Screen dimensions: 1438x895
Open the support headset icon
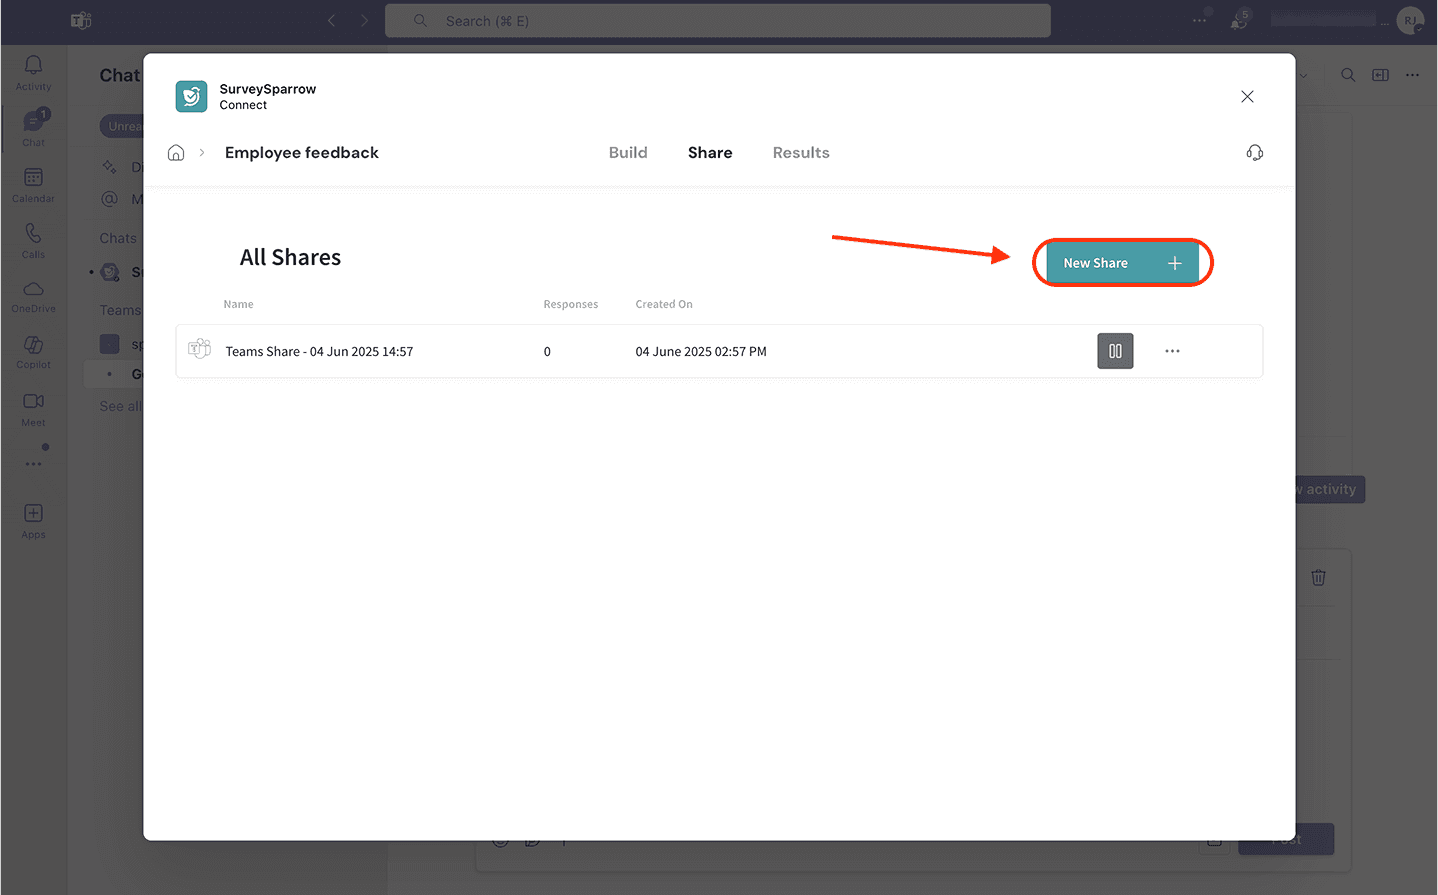pos(1254,153)
